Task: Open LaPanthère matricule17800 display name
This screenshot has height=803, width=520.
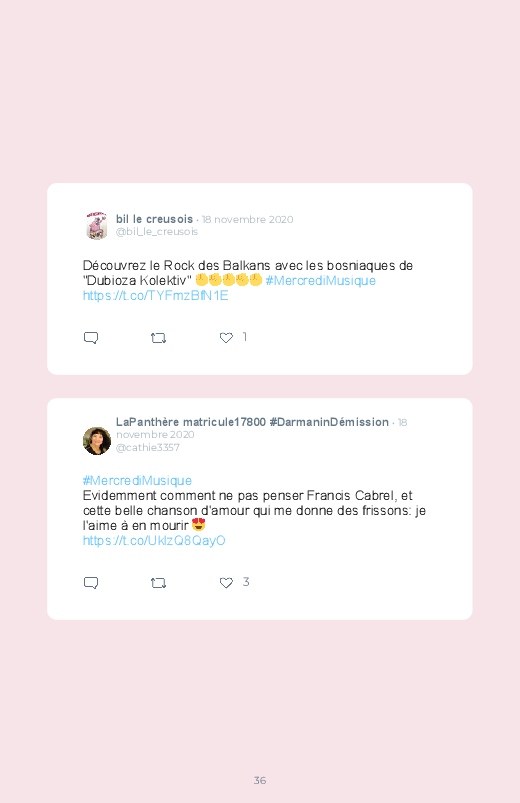Action: (252, 422)
